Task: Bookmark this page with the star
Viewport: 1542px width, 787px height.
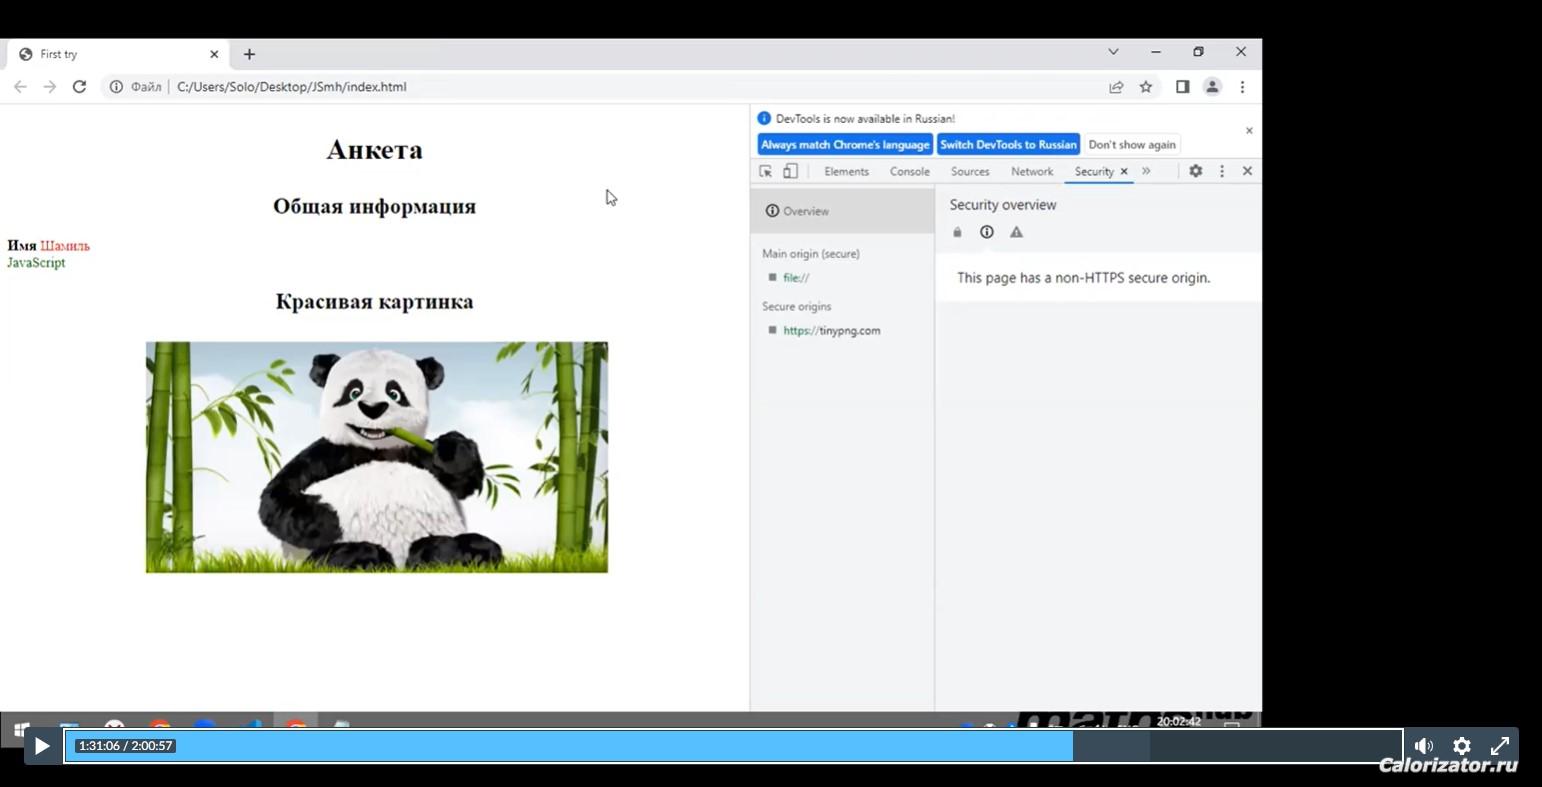Action: coord(1146,87)
